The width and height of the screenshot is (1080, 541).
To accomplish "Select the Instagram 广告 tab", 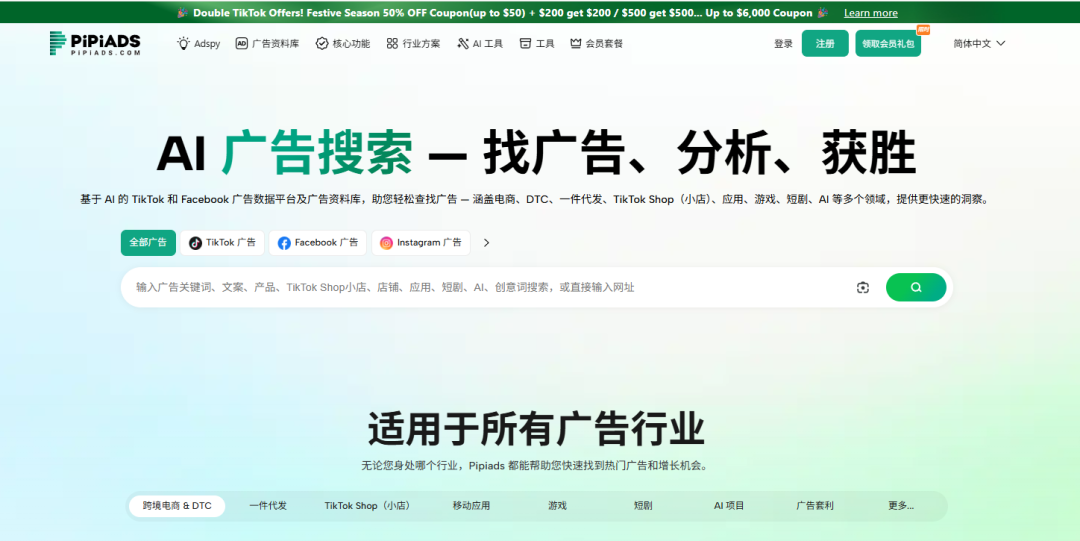I will pyautogui.click(x=421, y=243).
